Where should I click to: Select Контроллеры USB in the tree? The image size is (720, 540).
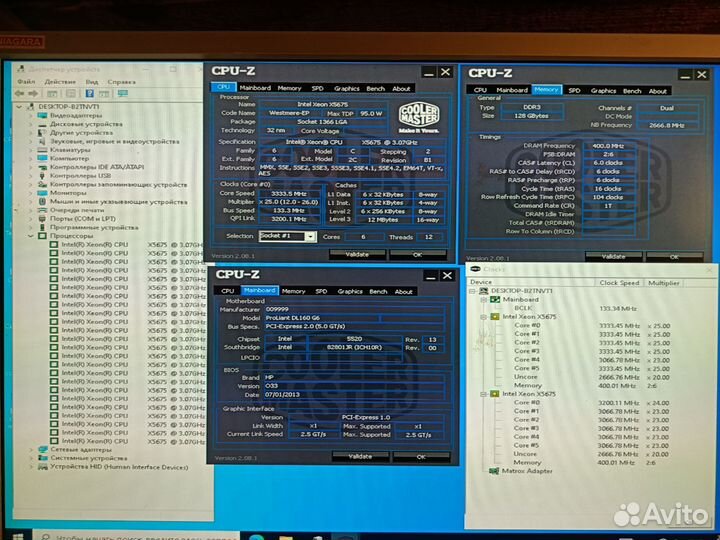[80, 176]
